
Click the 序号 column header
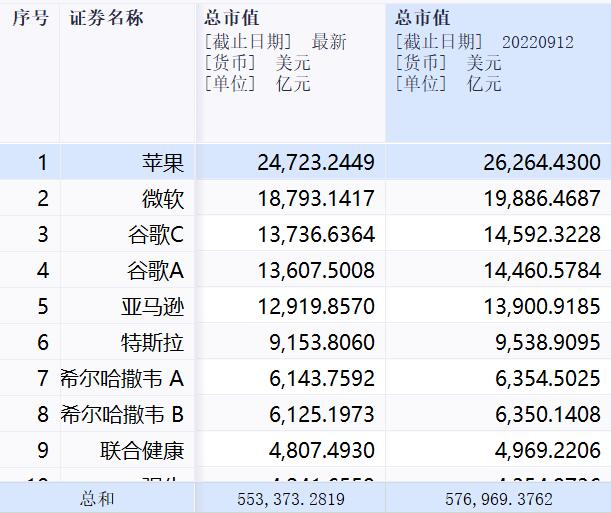point(30,18)
